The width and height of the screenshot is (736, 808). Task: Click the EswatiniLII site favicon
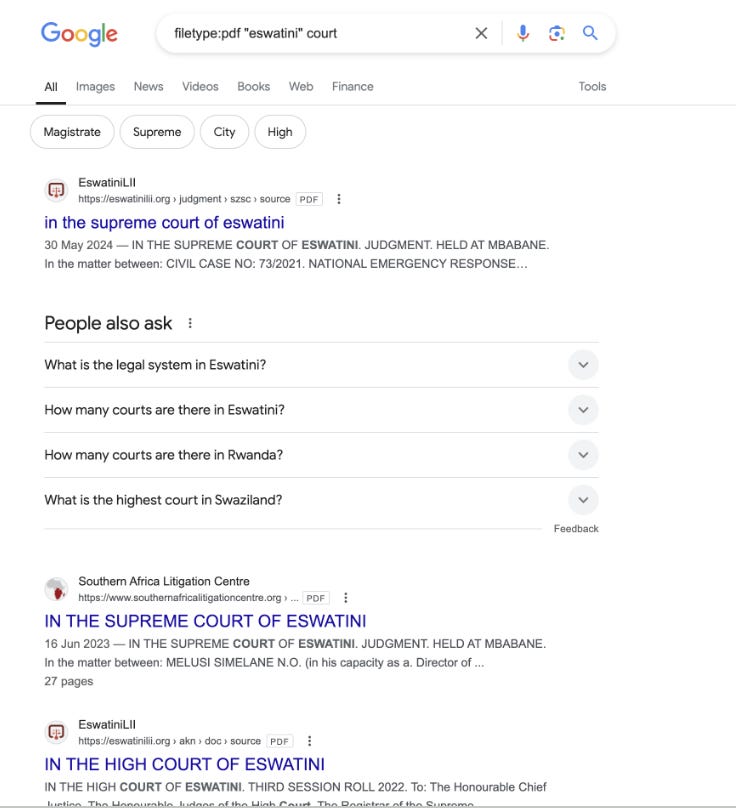53,190
